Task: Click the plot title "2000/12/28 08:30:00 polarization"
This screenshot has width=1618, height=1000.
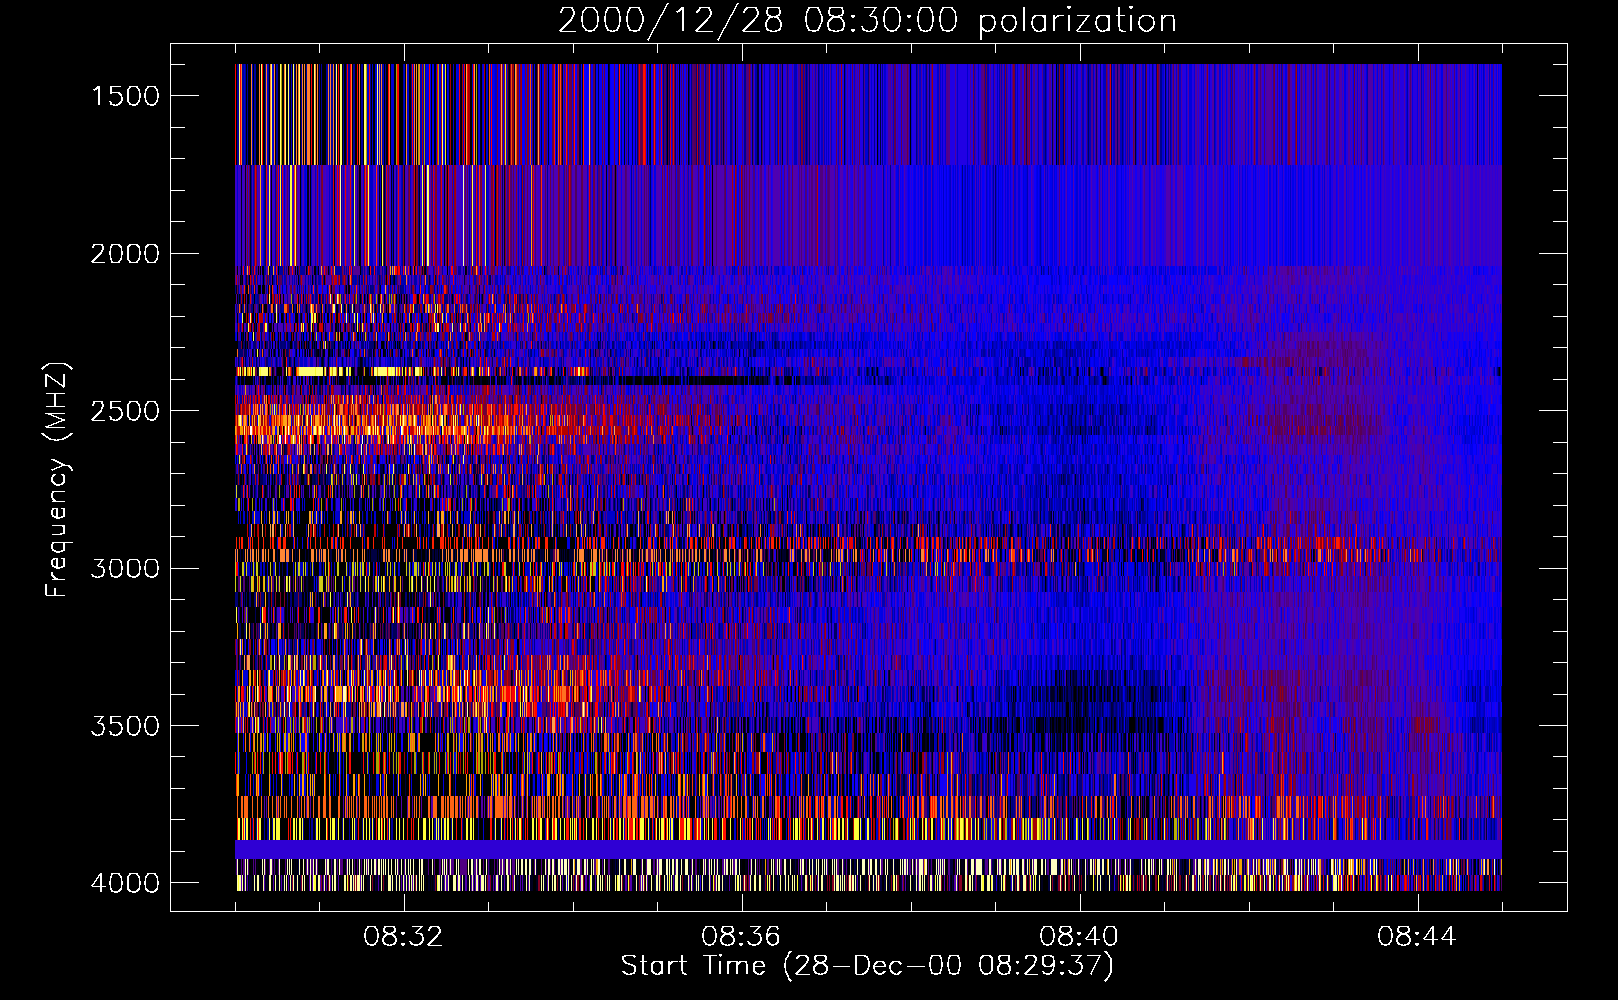Action: [x=867, y=21]
